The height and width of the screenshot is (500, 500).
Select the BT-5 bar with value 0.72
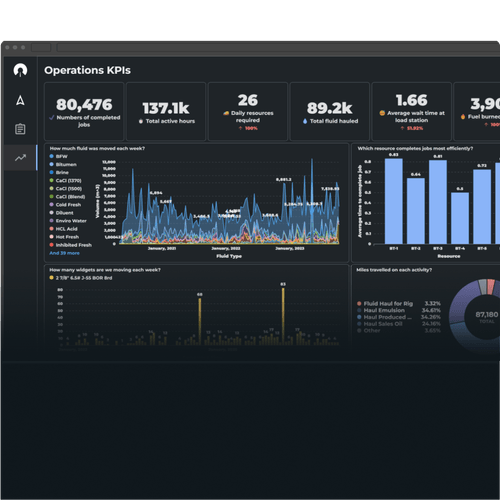coord(482,207)
